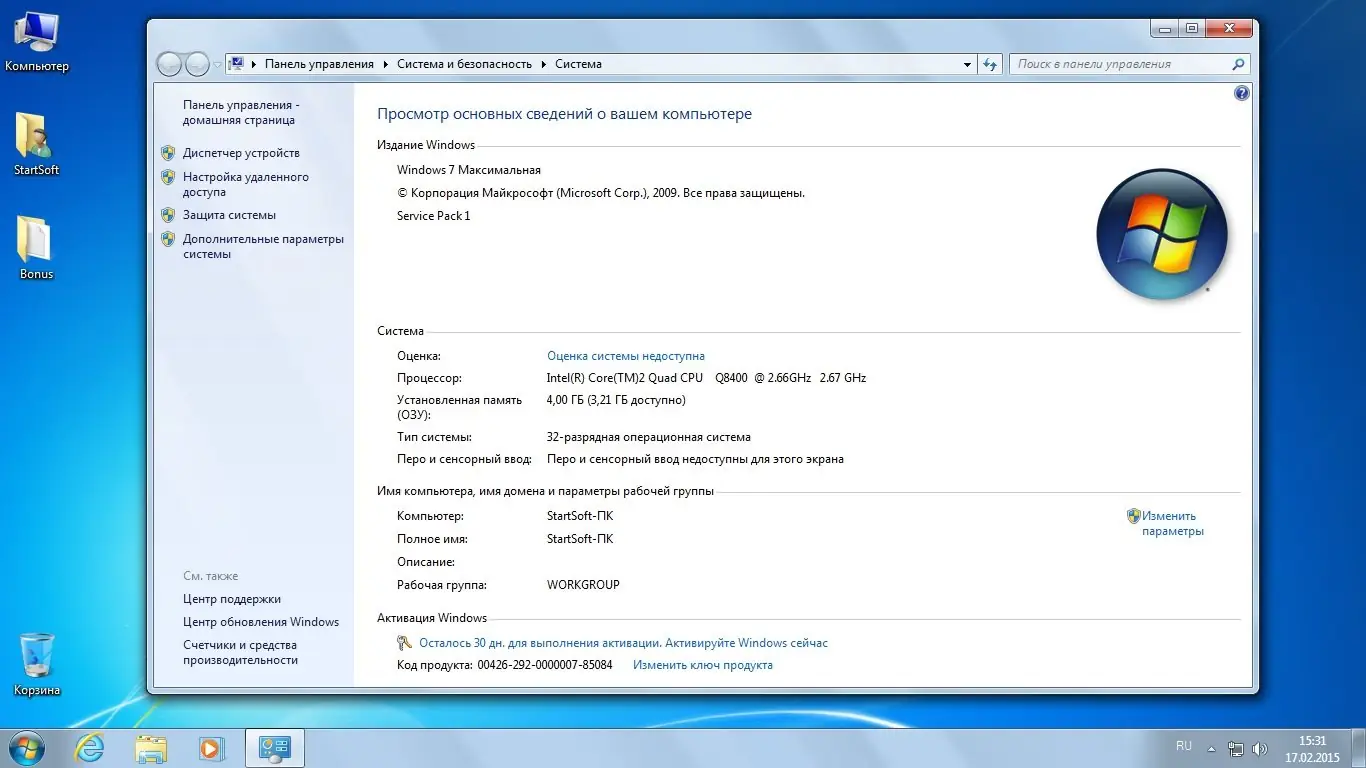The width and height of the screenshot is (1366, 768).
Task: Click the RU language indicator
Action: (1184, 746)
